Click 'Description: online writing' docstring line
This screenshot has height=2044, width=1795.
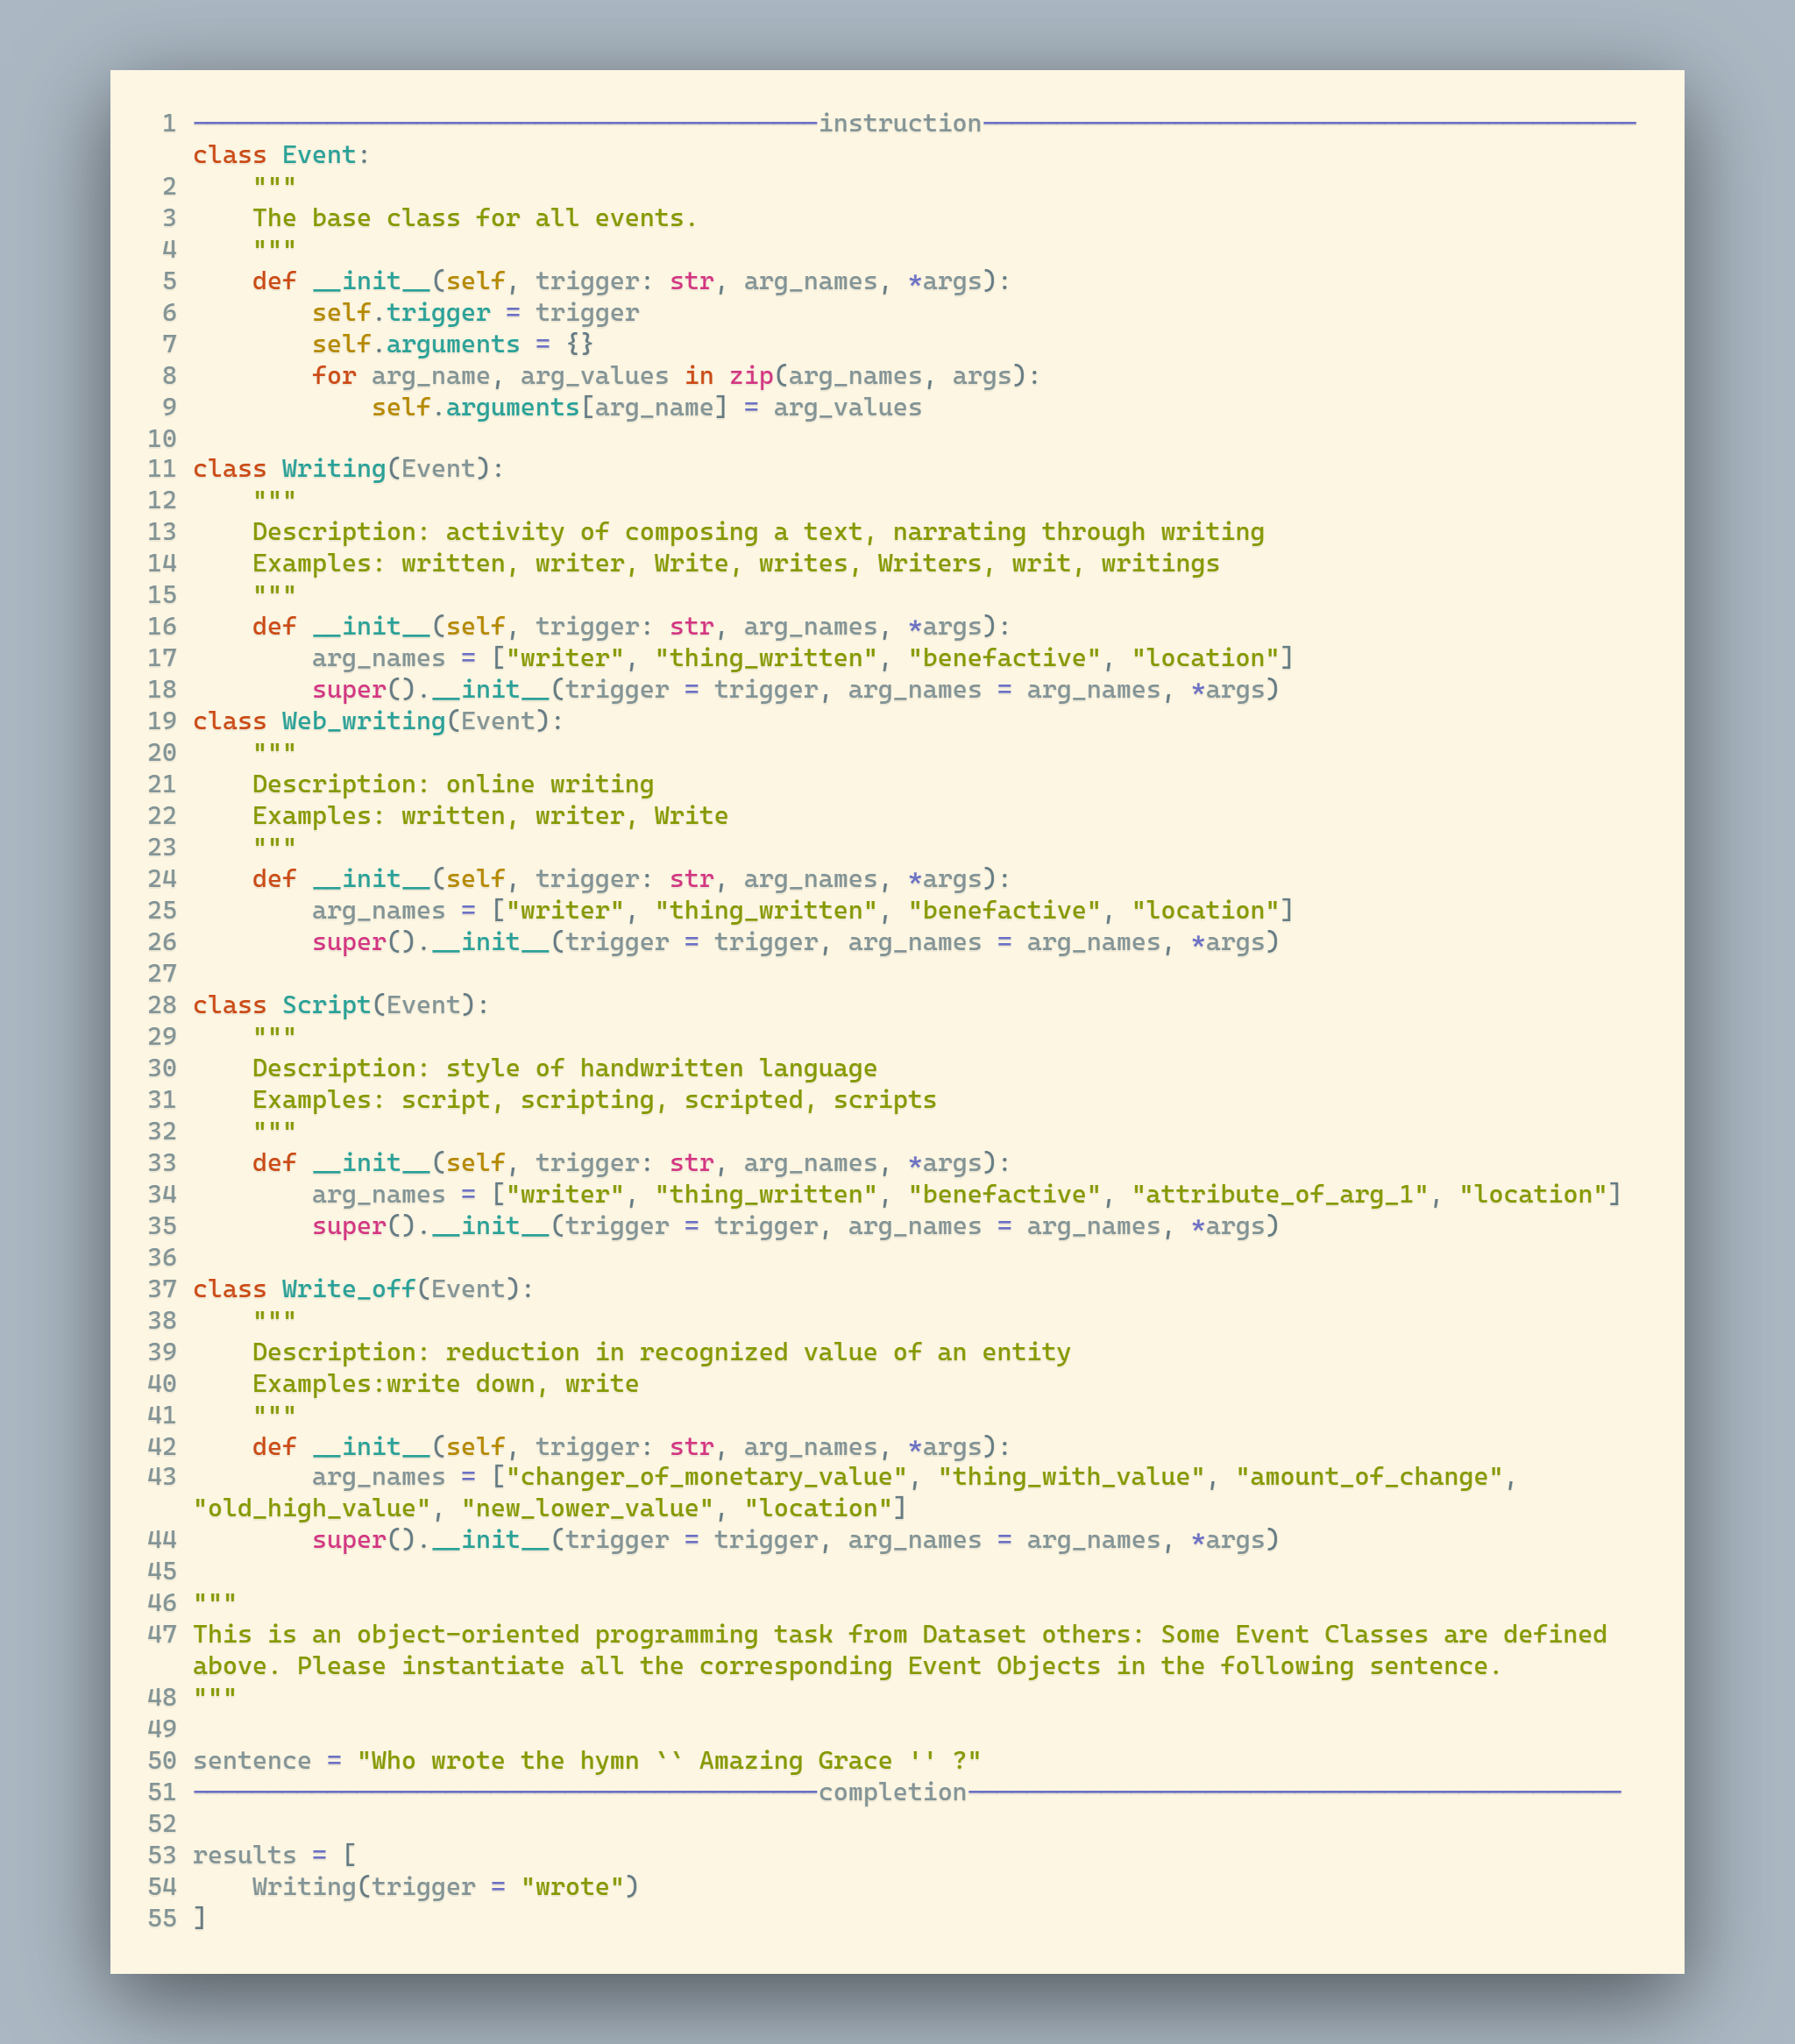(x=452, y=784)
